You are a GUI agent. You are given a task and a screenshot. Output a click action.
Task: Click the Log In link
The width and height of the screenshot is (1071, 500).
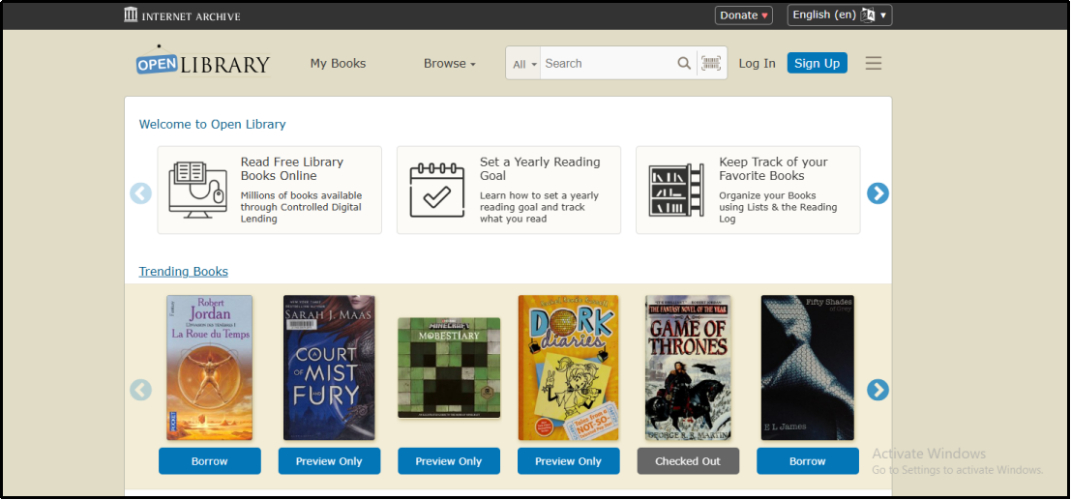click(x=757, y=63)
